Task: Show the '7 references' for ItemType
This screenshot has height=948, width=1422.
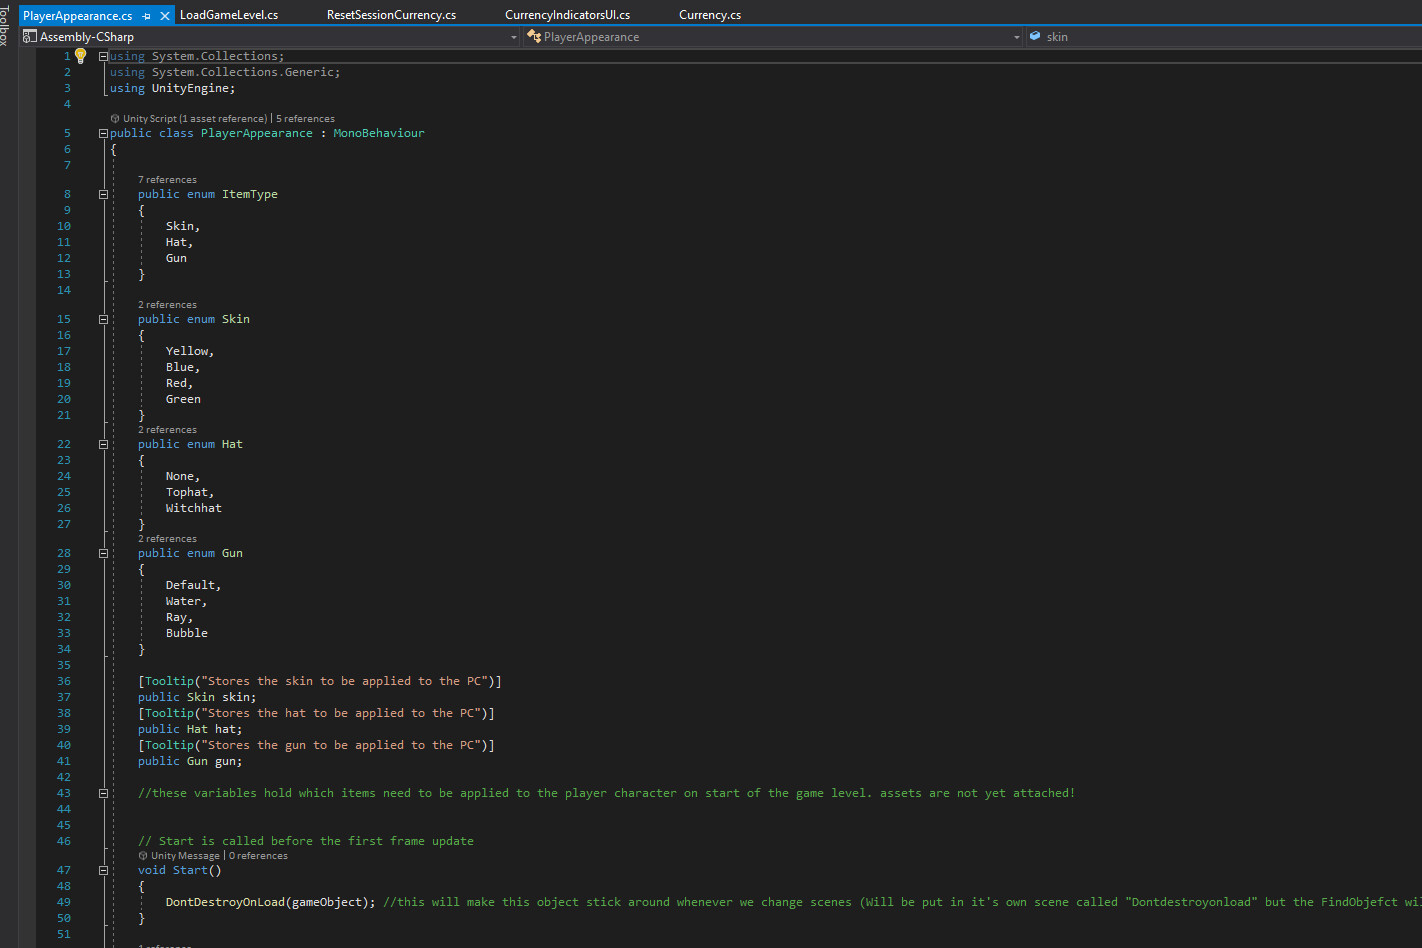Action: (x=167, y=180)
